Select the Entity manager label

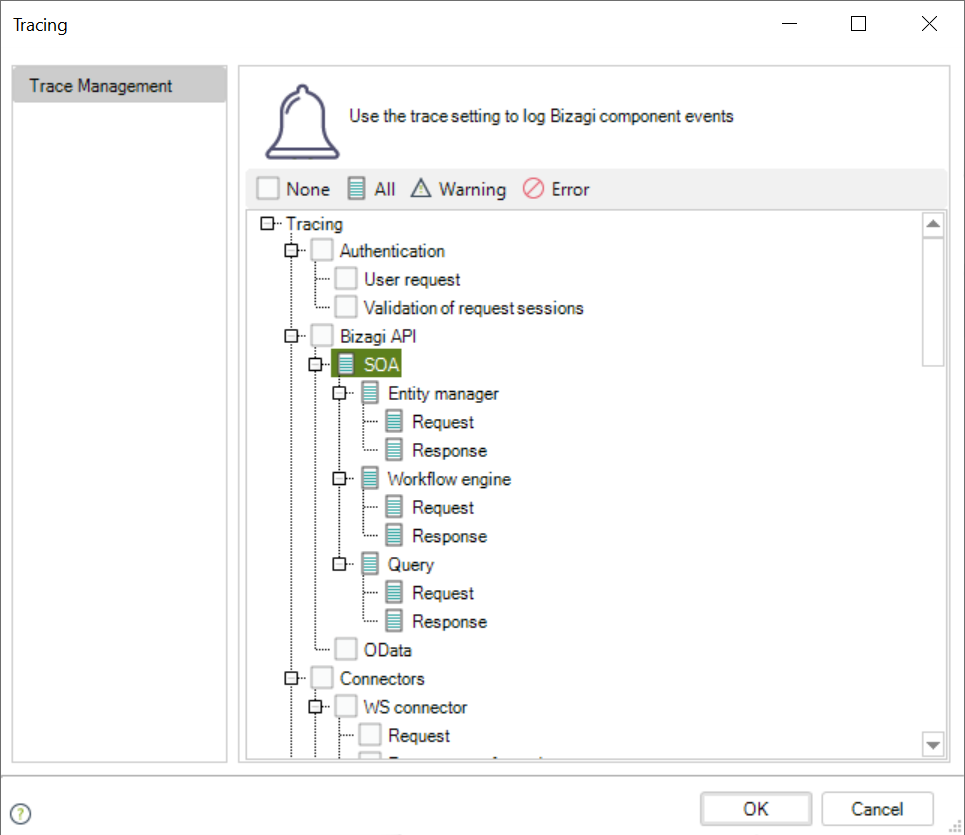coord(443,393)
